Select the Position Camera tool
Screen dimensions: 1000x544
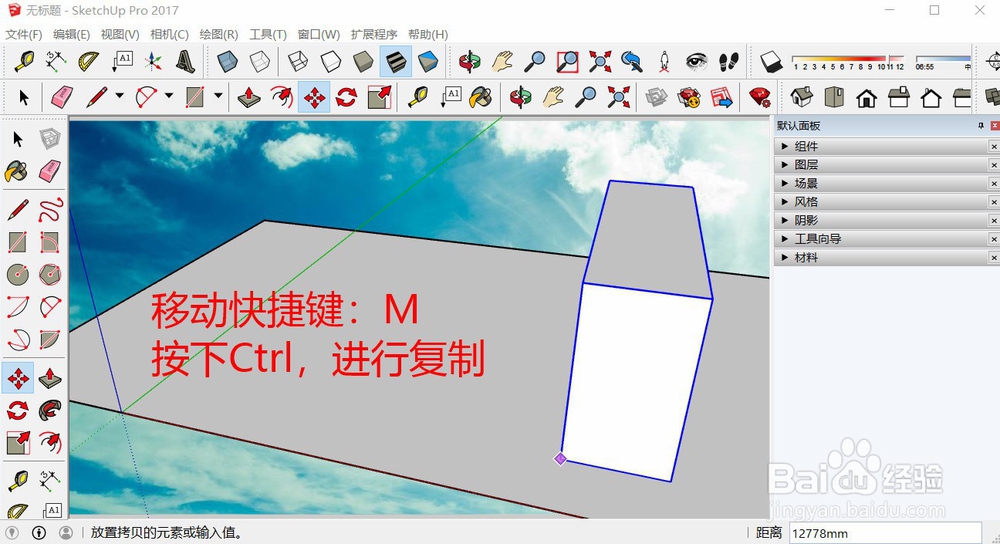(664, 61)
